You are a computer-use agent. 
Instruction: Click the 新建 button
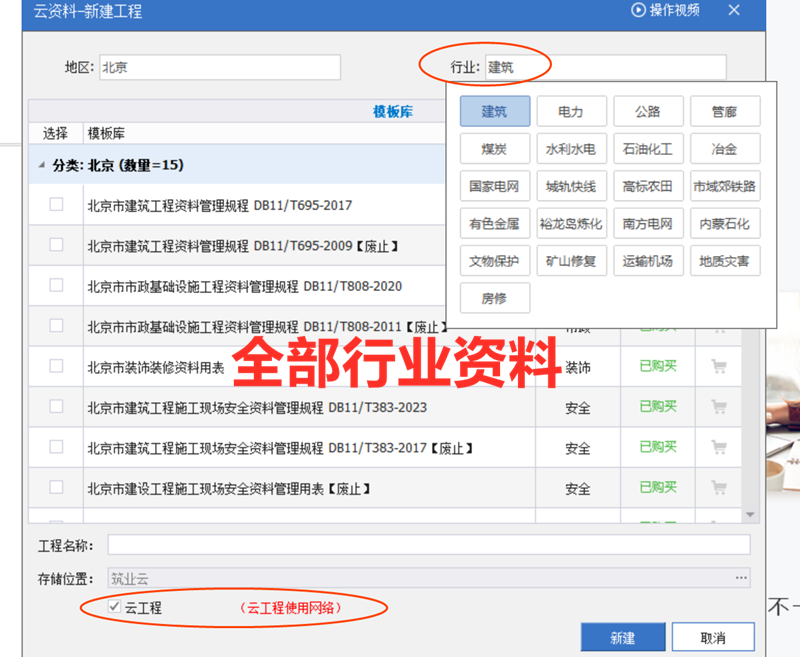[x=622, y=637]
